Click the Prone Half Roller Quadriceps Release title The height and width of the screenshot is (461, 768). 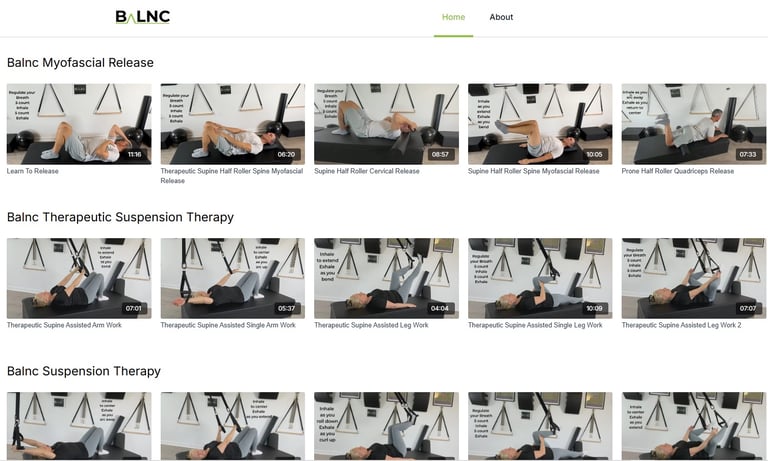pos(677,171)
